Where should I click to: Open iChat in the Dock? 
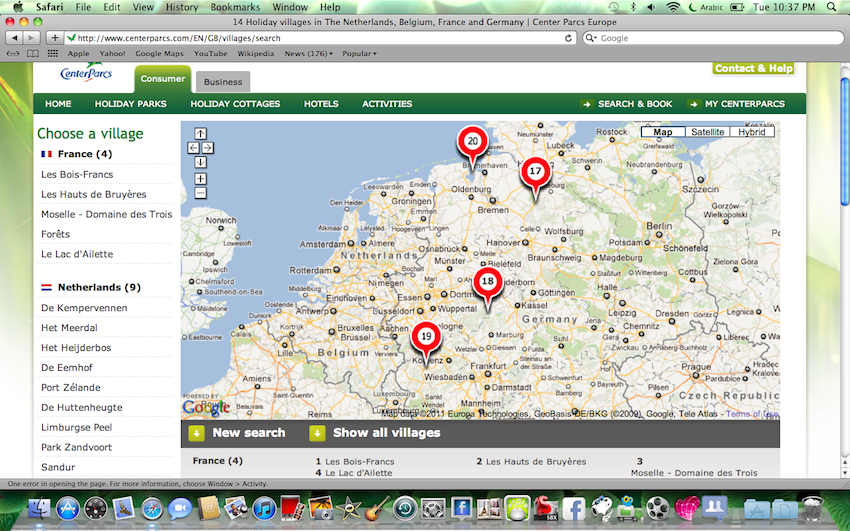(x=180, y=509)
